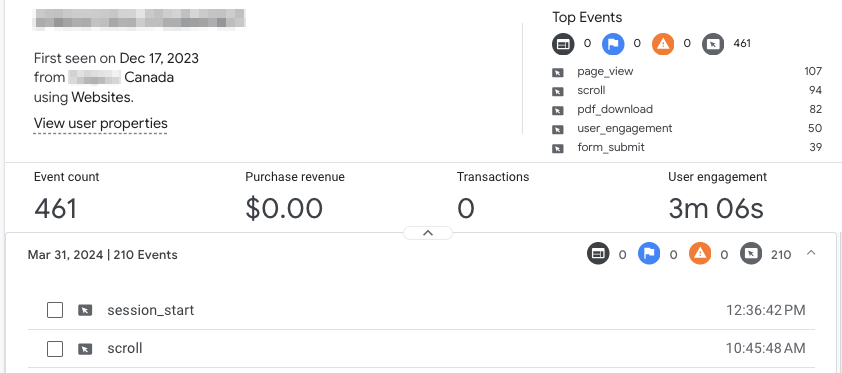842x373 pixels.
Task: Collapse the Mar 31, 2024 events section
Action: point(811,253)
